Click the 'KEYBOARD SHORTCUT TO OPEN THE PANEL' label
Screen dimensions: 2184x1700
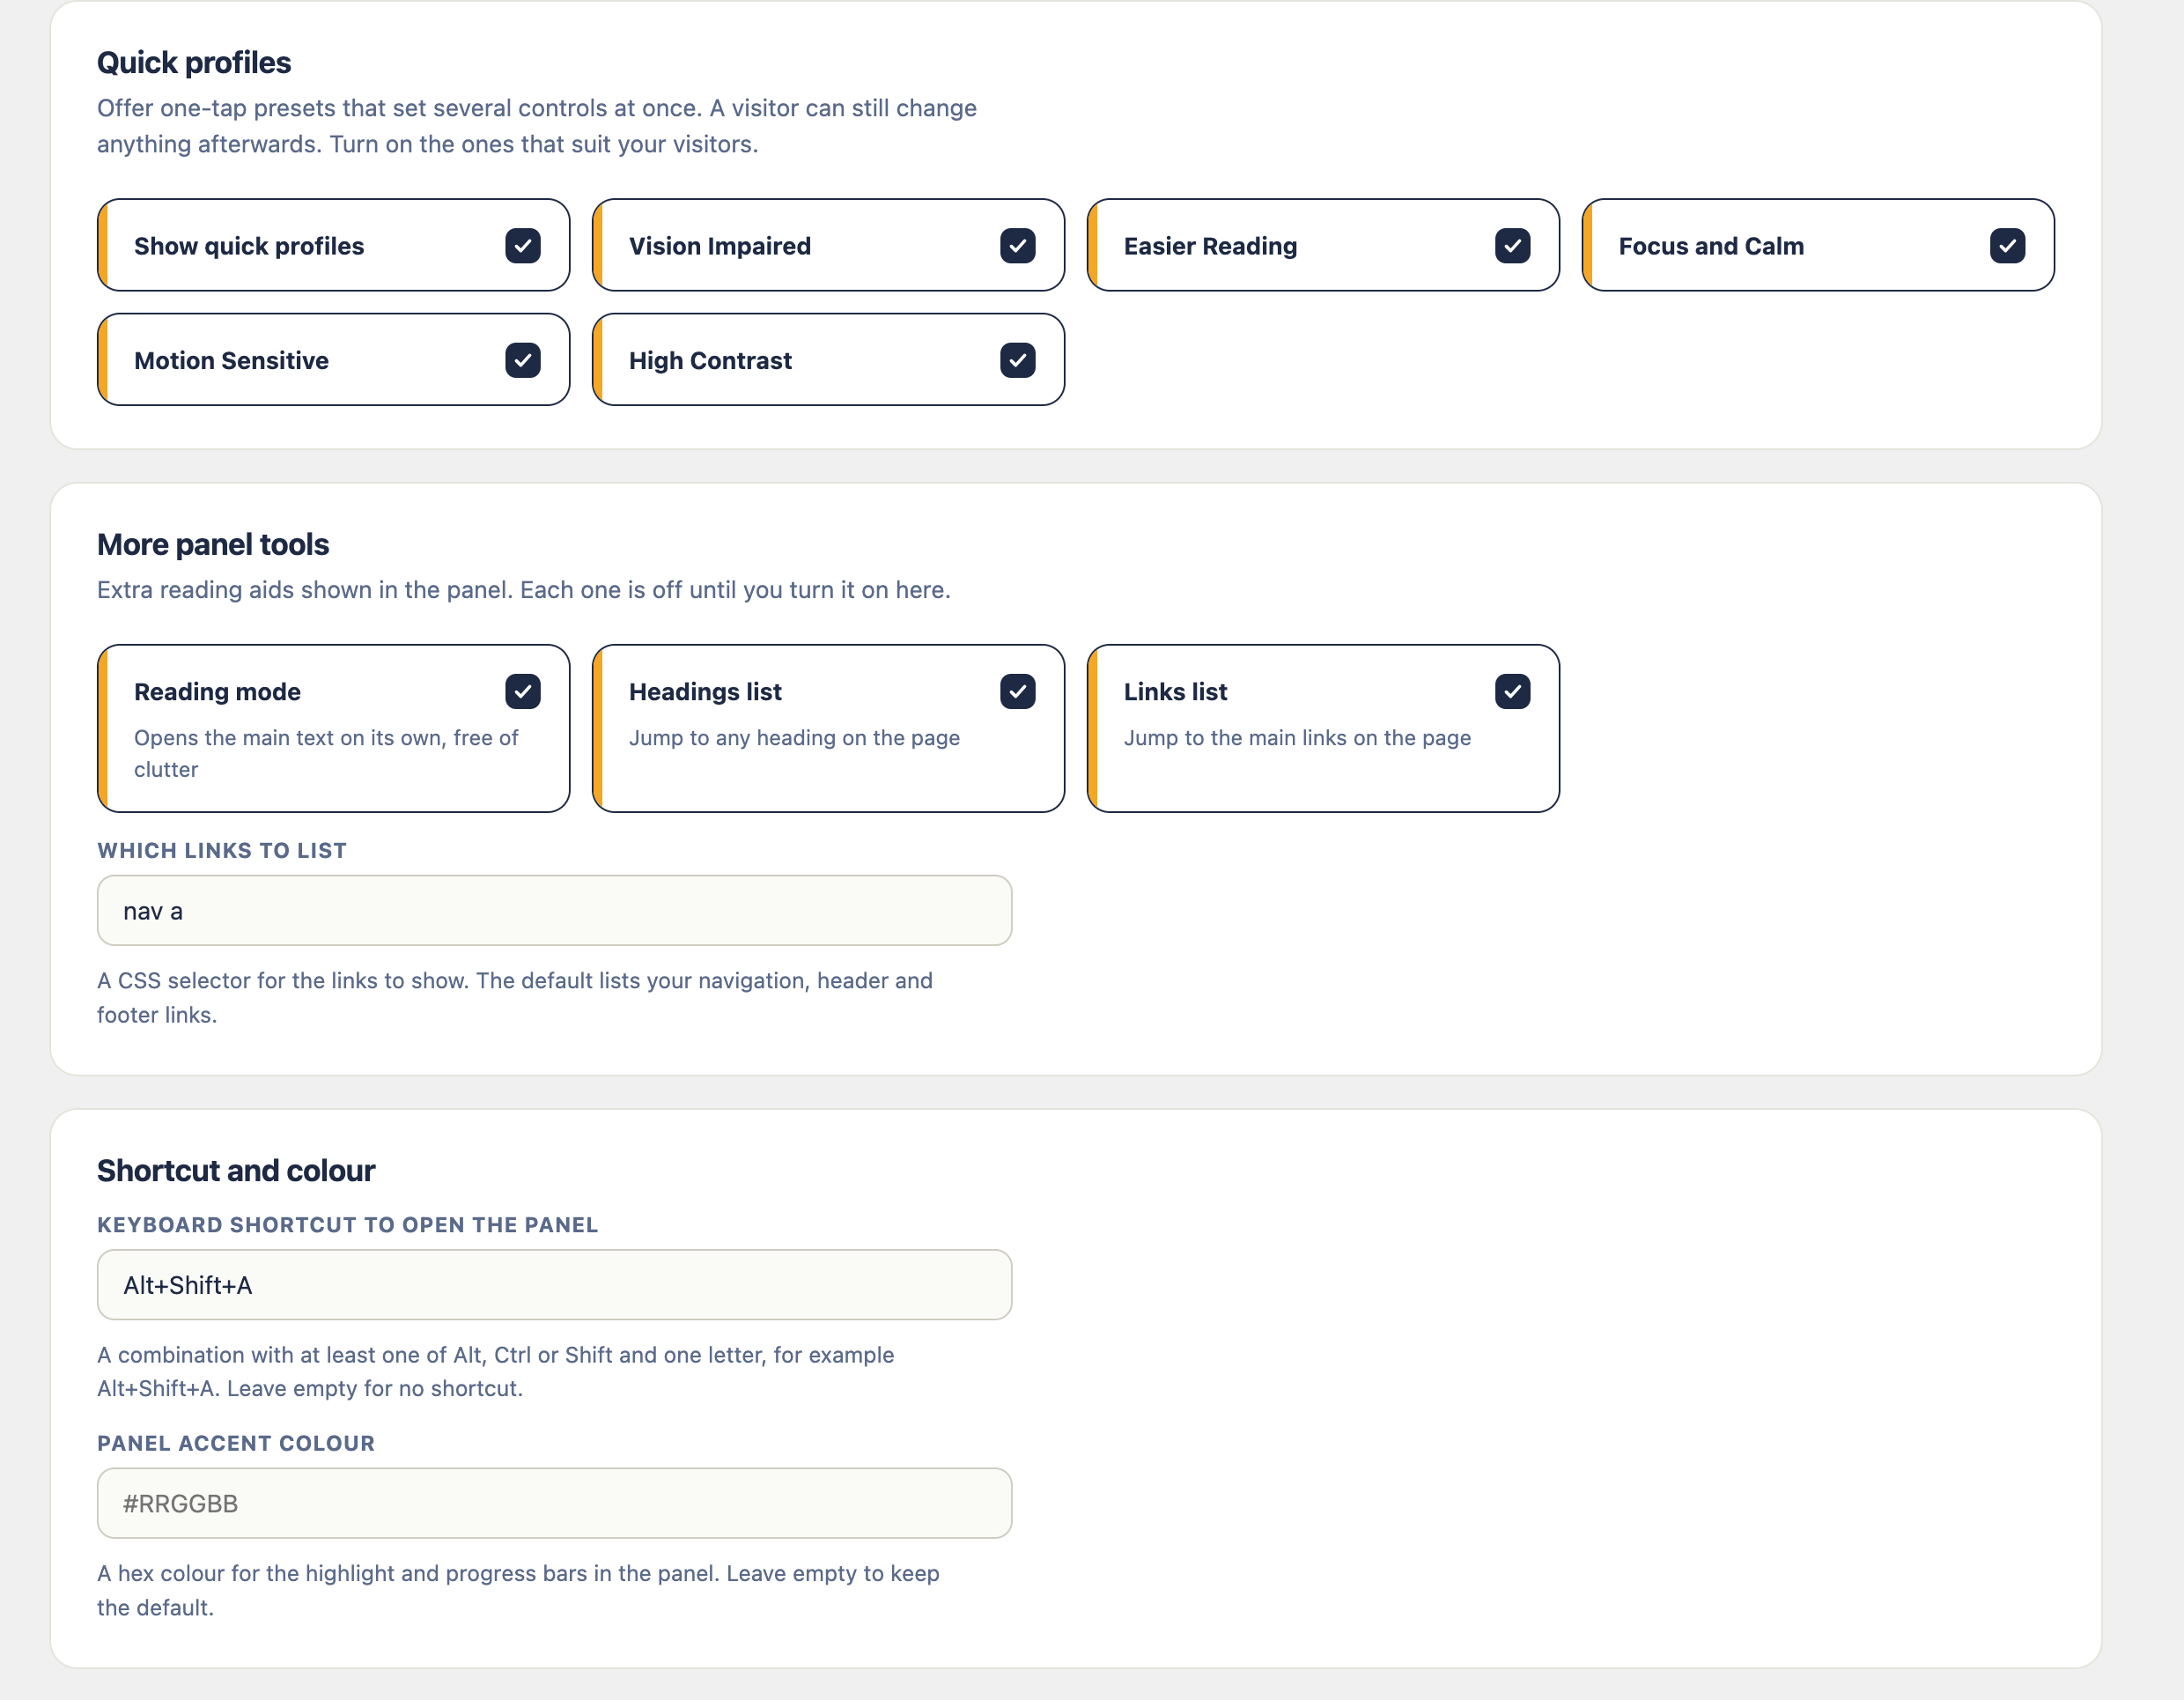pos(347,1225)
